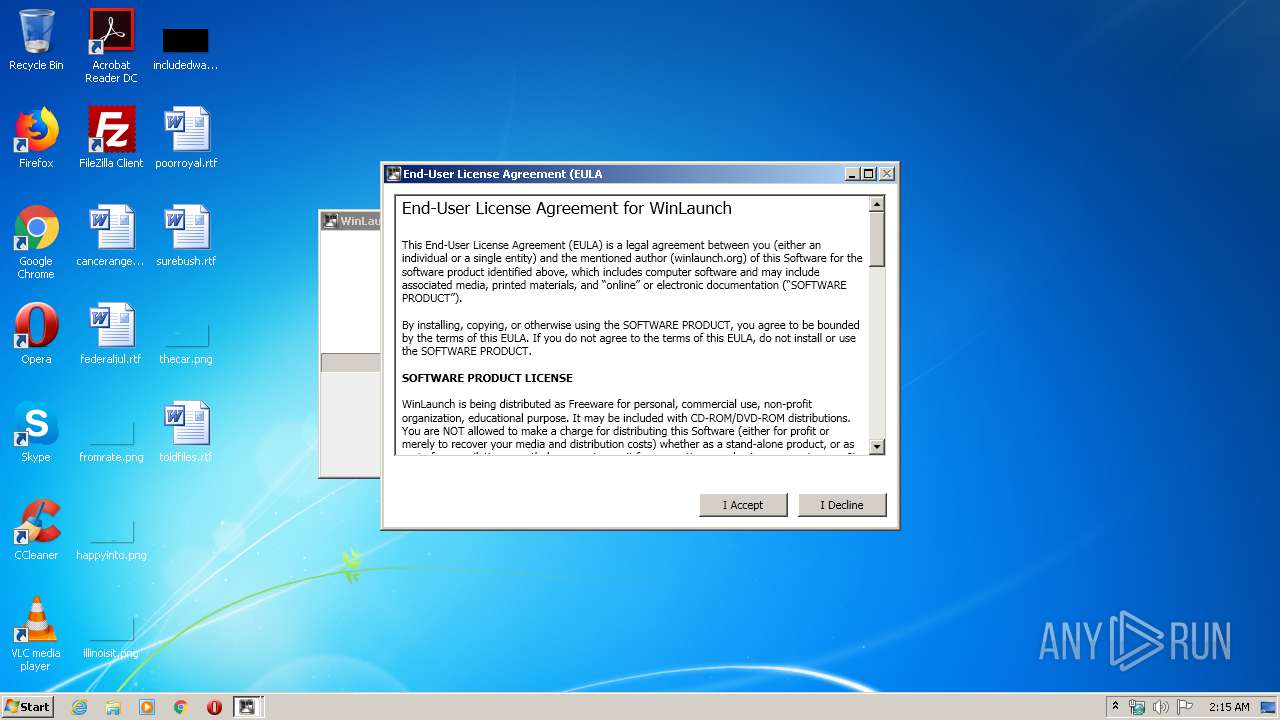This screenshot has height=720, width=1280.
Task: Switch to WinLaunch taskbar button
Action: pos(247,707)
